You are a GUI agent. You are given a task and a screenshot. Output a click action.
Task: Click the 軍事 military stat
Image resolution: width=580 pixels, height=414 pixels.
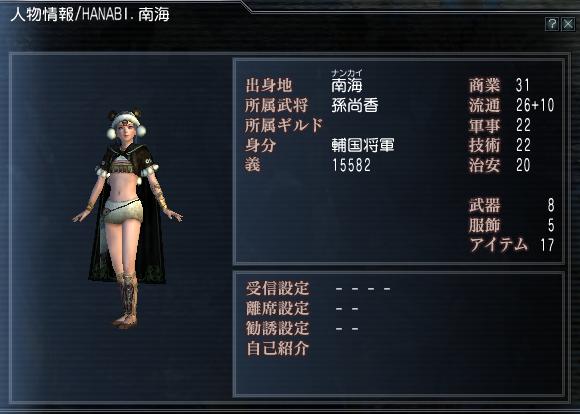(500, 125)
